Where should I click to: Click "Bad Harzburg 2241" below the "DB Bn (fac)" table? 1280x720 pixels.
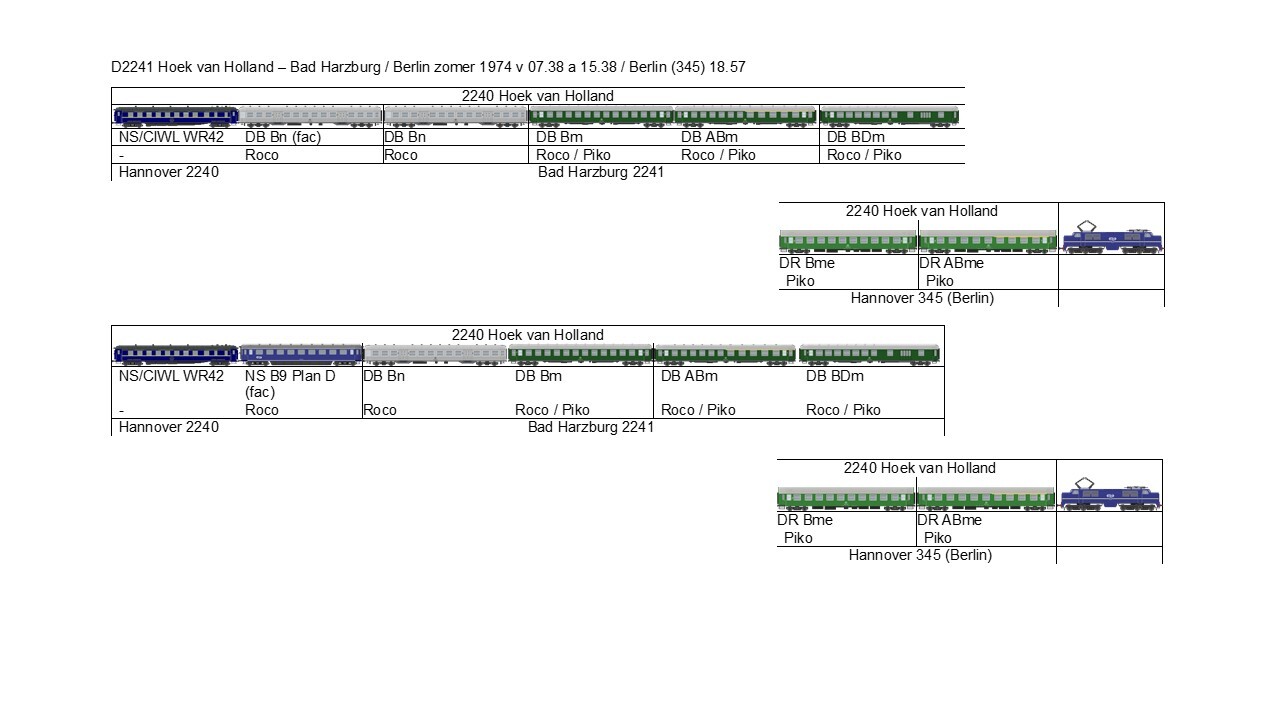tap(601, 172)
